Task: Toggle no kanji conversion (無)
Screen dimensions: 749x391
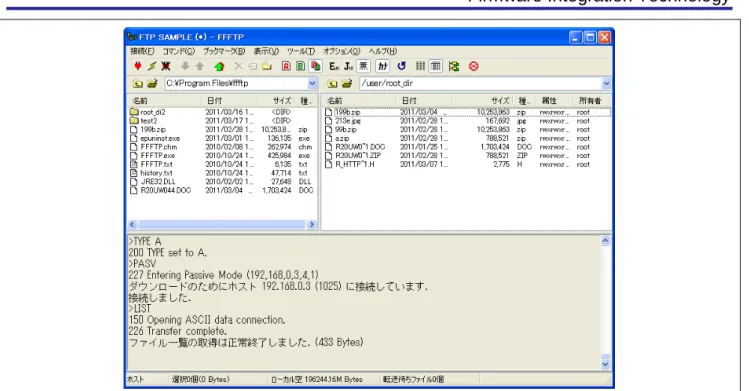Action: [x=364, y=66]
